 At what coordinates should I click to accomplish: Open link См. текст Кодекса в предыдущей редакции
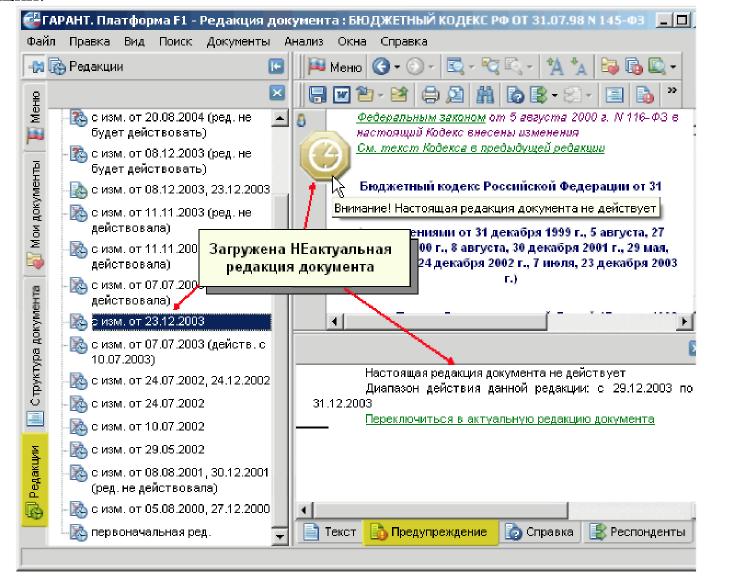point(481,148)
